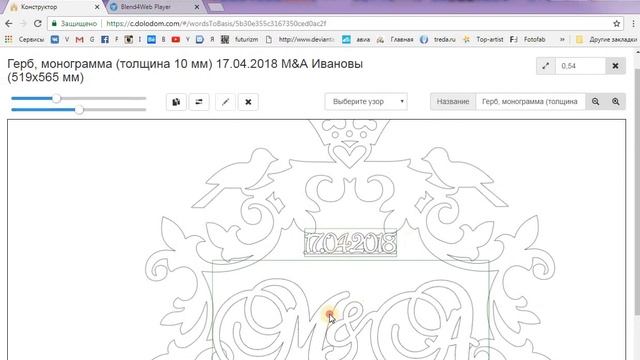Bookmark the page with the star
This screenshot has width=640, height=360.
[x=616, y=24]
